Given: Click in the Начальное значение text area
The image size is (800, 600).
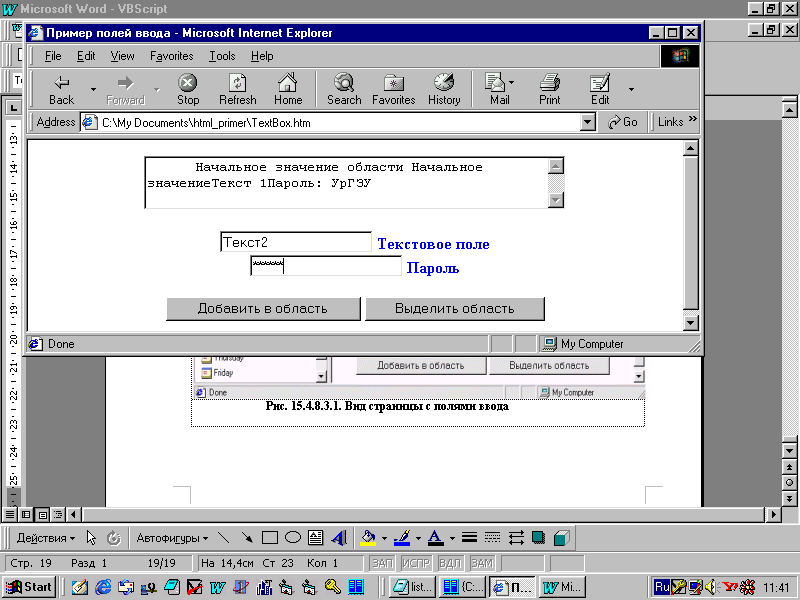Looking at the screenshot, I should 347,183.
